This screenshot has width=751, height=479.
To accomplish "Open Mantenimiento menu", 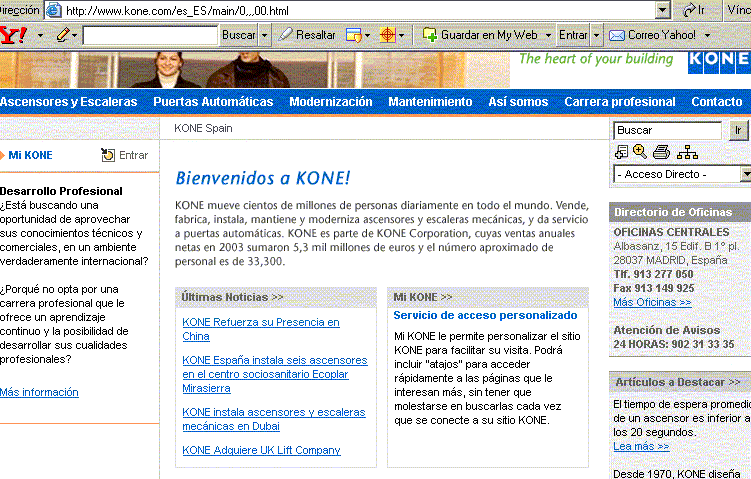I will [430, 102].
